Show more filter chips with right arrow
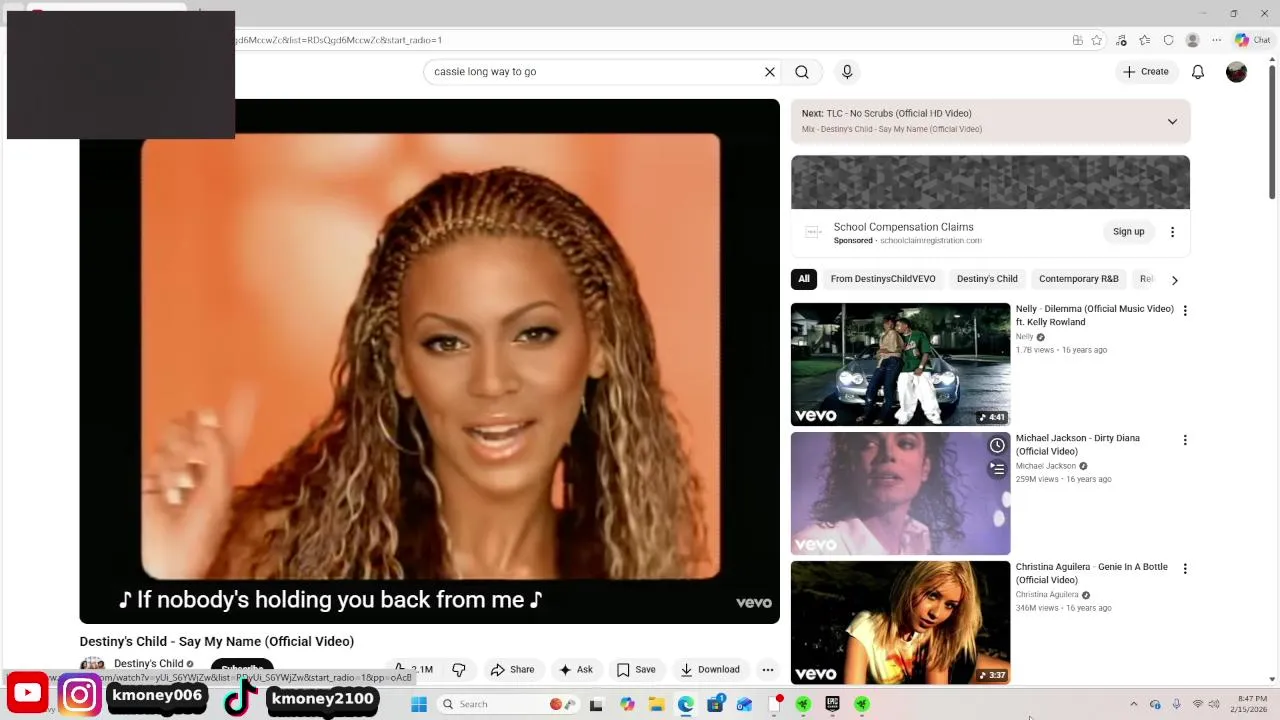Viewport: 1280px width, 720px height. 1175,280
